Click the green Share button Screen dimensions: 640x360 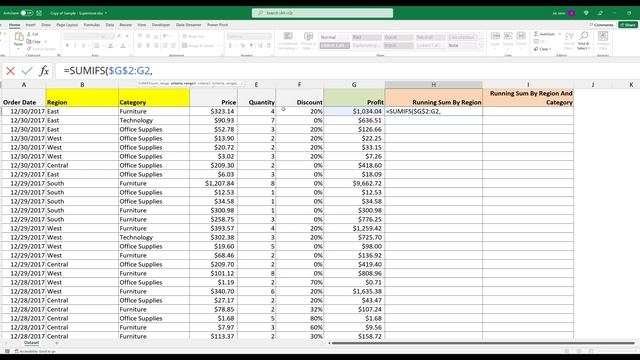(x=628, y=25)
